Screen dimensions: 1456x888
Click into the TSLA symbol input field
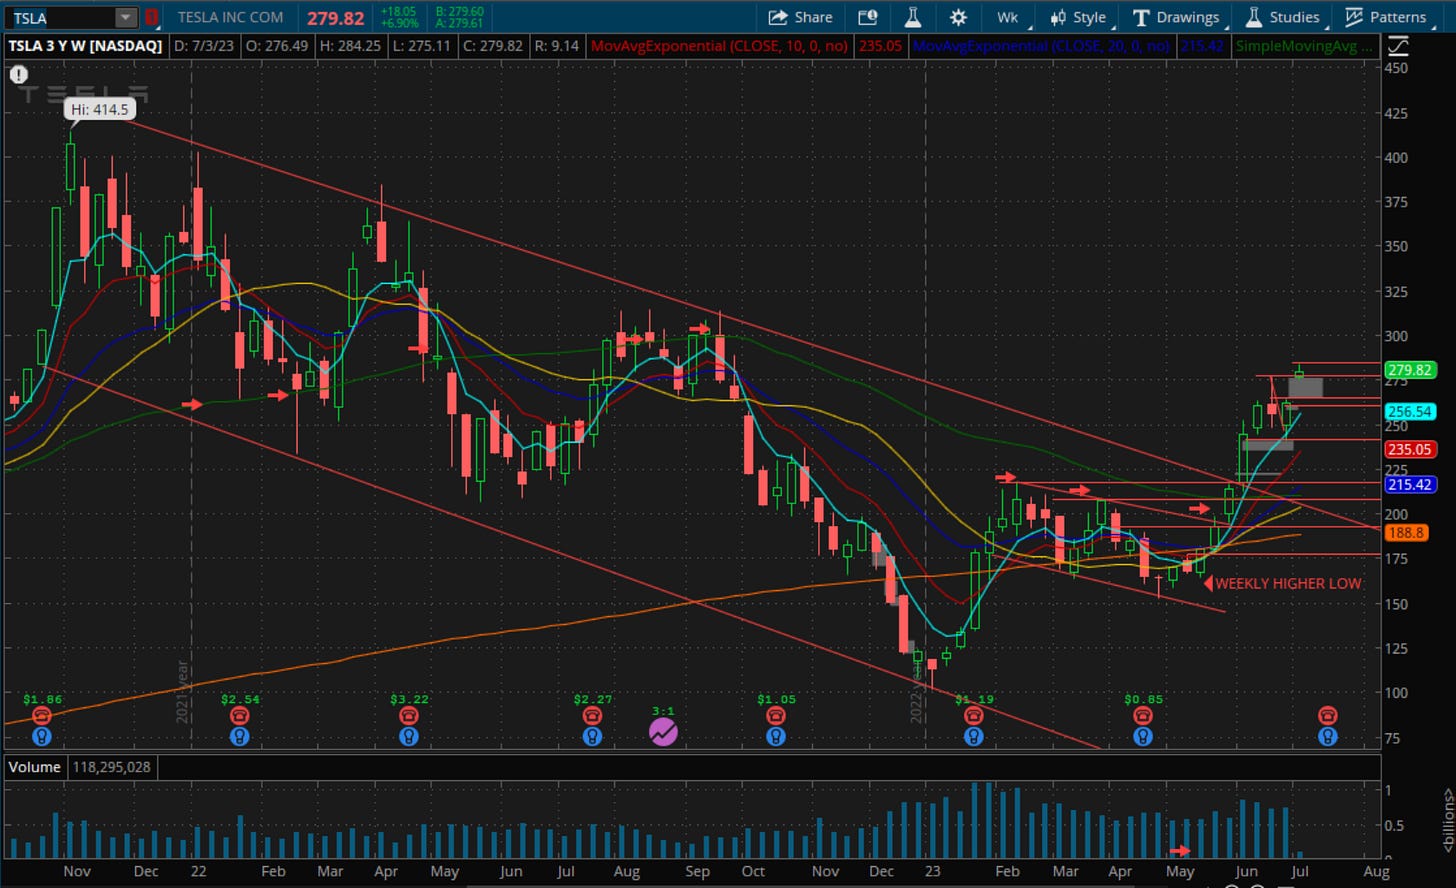(60, 17)
